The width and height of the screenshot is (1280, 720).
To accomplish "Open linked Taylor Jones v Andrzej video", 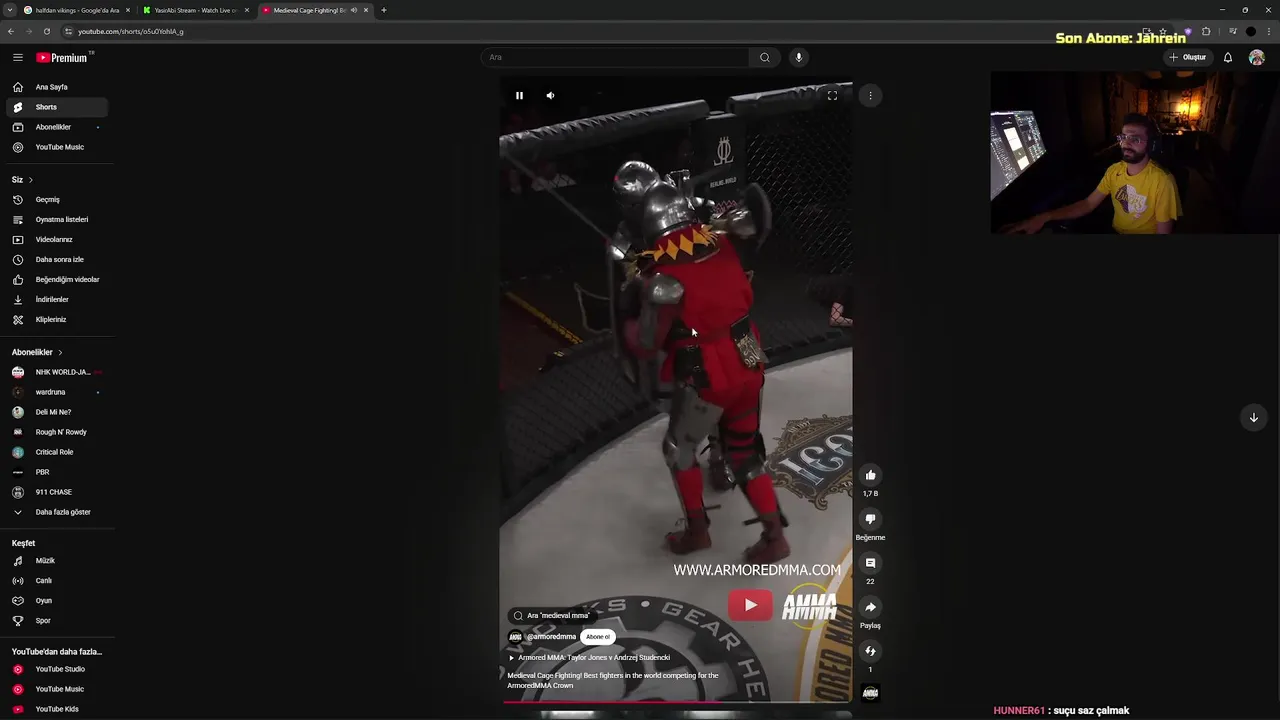I will pyautogui.click(x=590, y=658).
